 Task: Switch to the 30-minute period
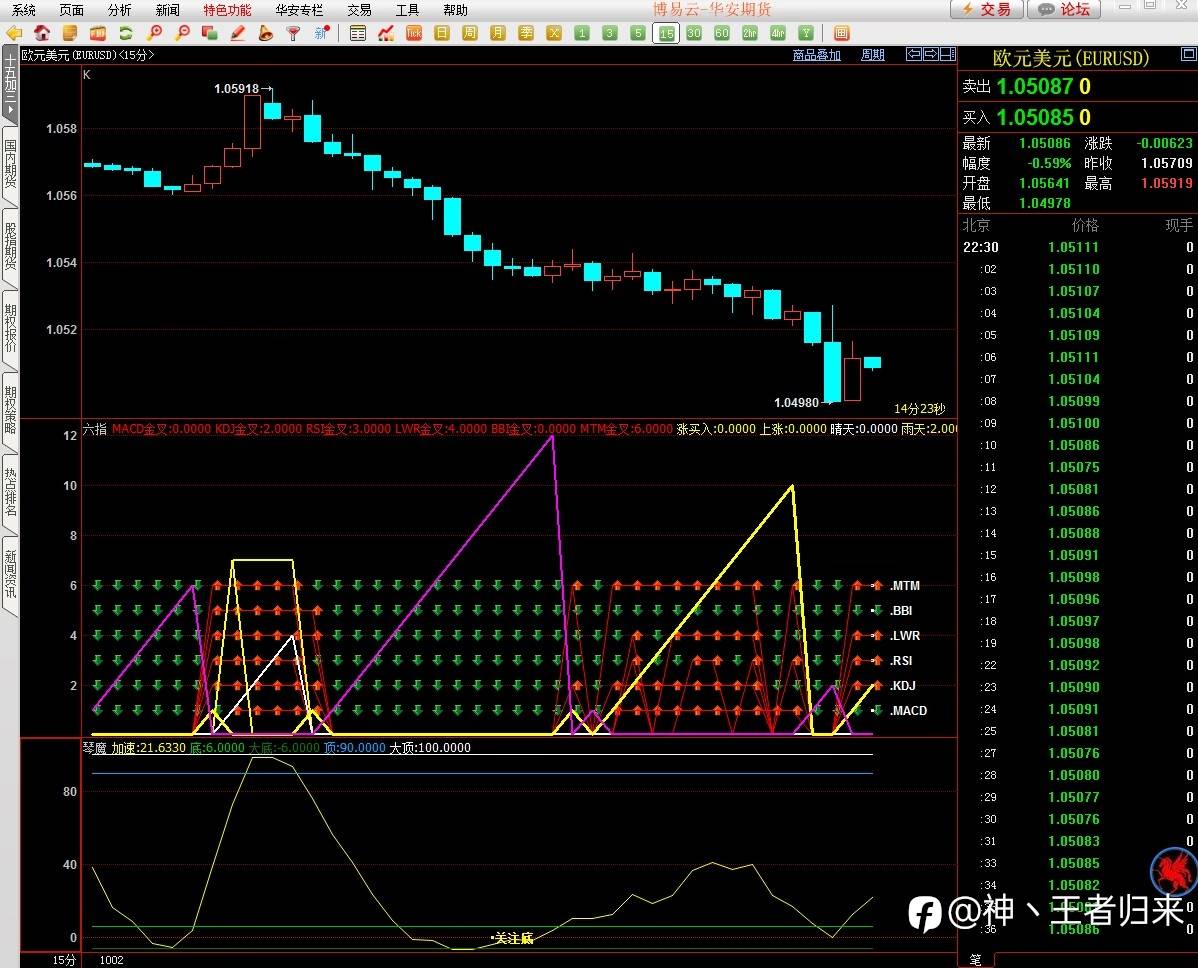pyautogui.click(x=693, y=33)
